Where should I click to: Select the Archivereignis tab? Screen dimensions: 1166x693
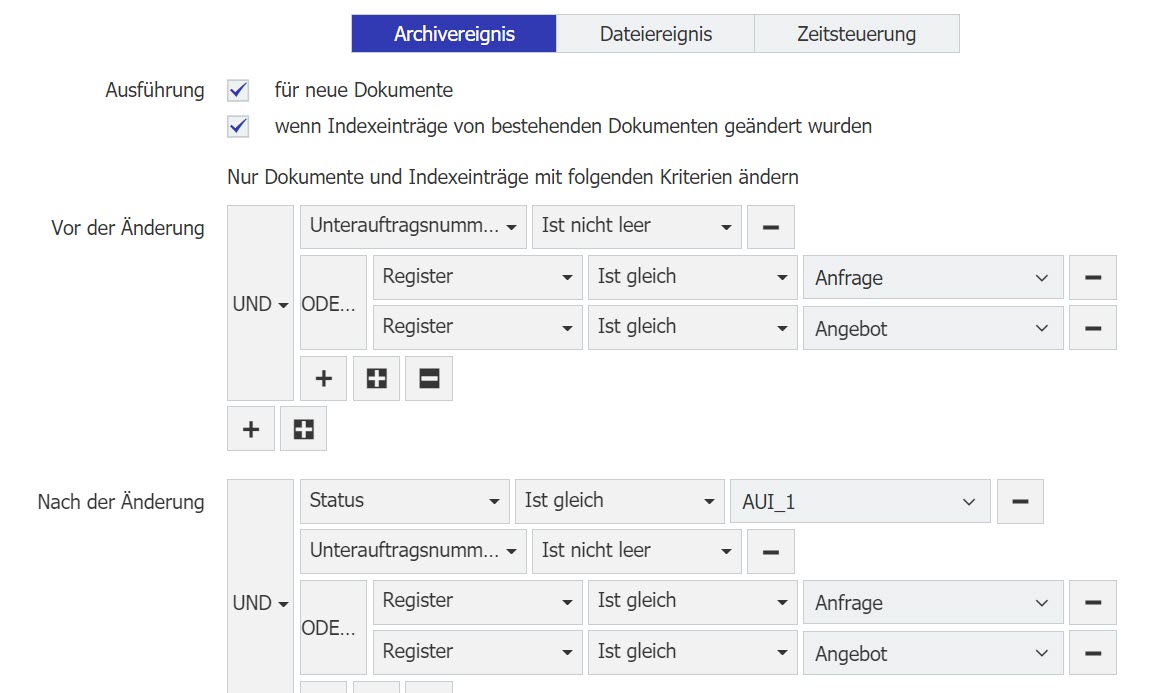coord(454,34)
